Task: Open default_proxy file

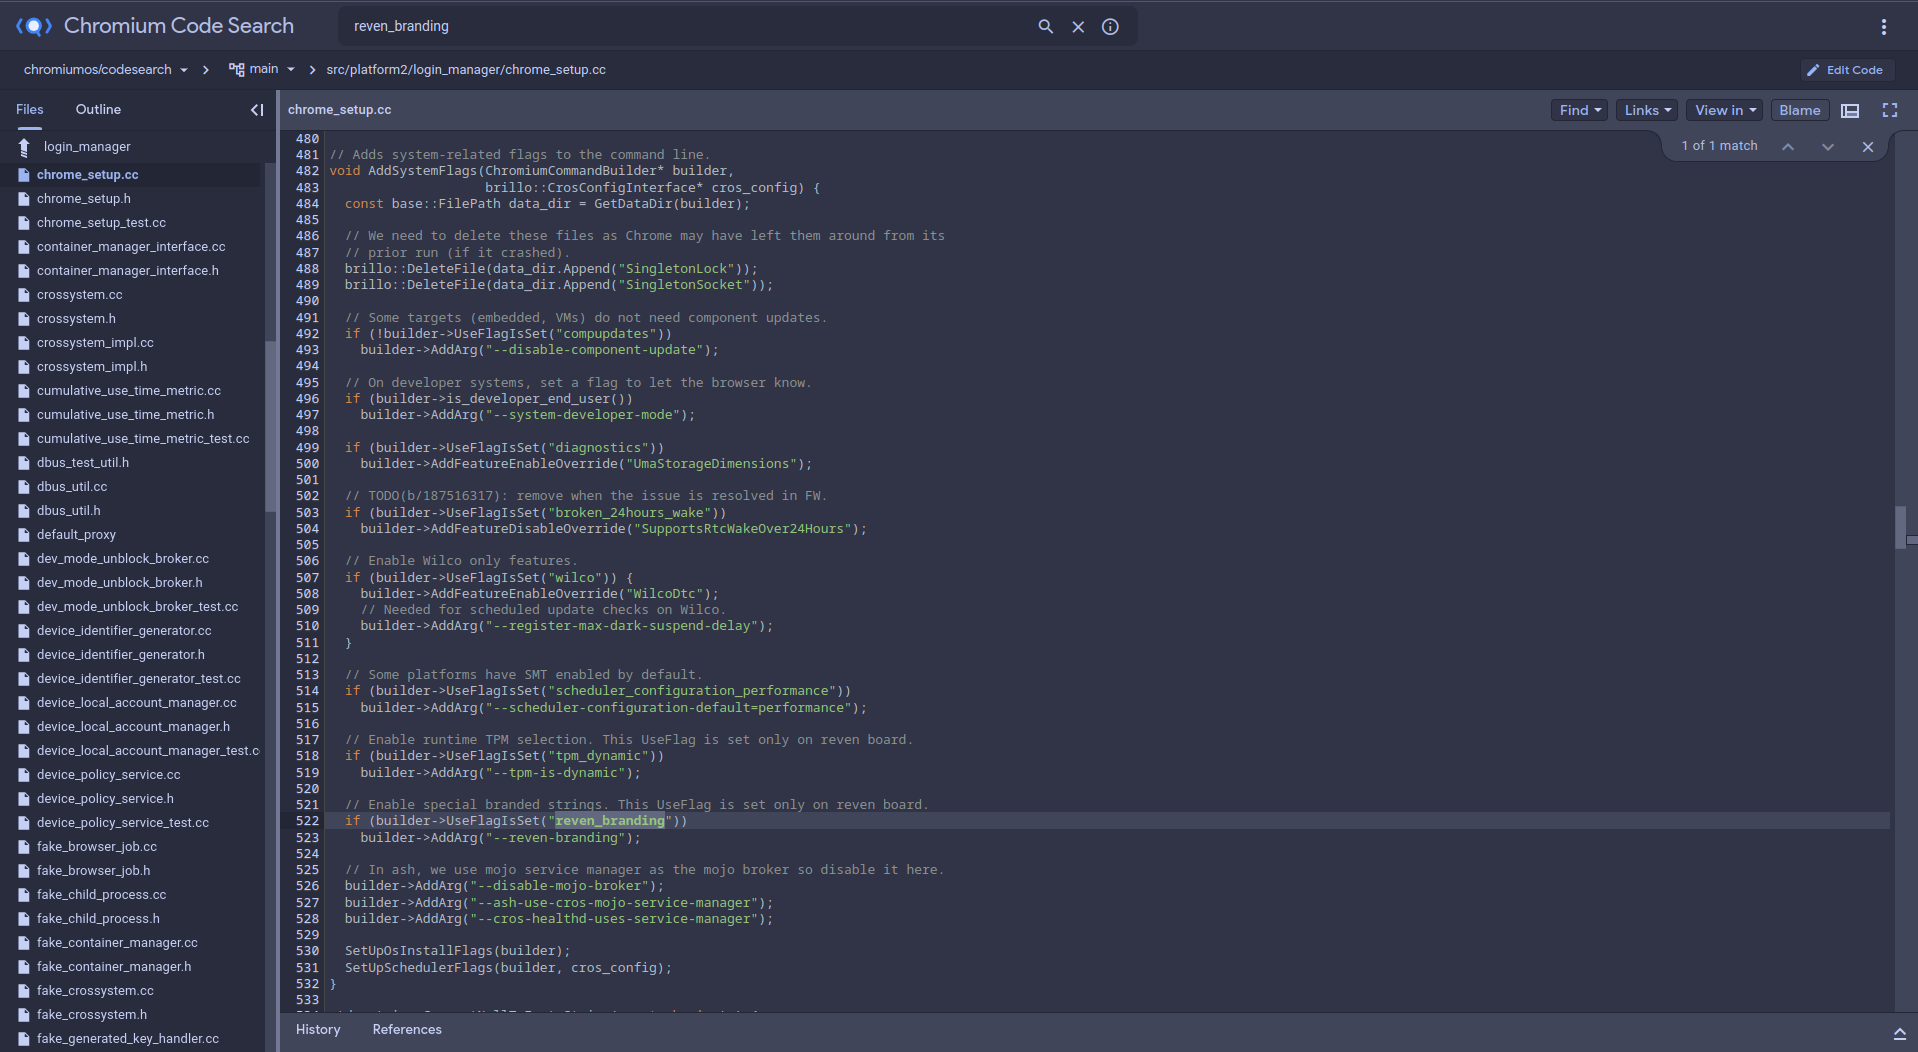Action: coord(76,535)
